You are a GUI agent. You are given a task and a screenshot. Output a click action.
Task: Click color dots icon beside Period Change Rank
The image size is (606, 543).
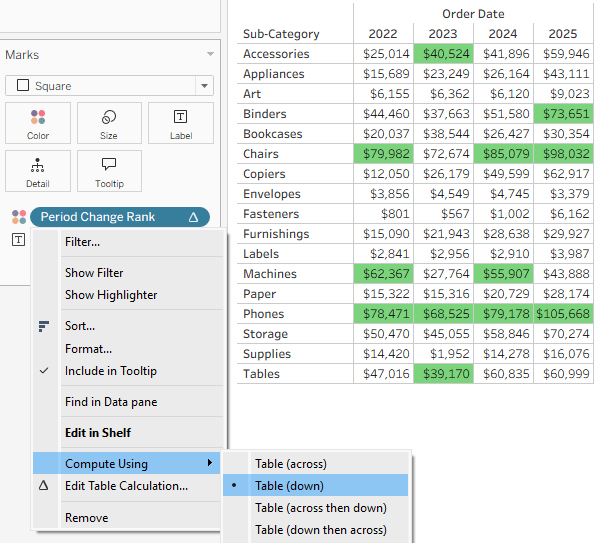18,217
